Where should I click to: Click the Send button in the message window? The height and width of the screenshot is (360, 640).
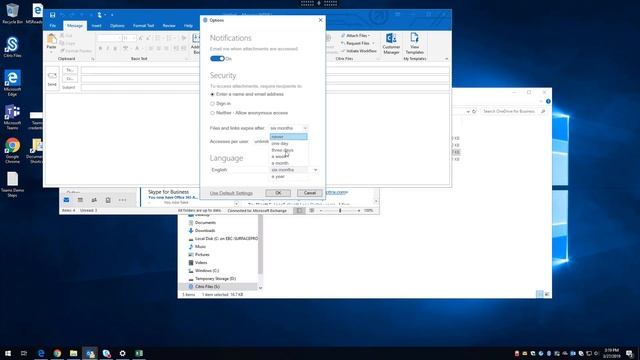click(x=52, y=78)
